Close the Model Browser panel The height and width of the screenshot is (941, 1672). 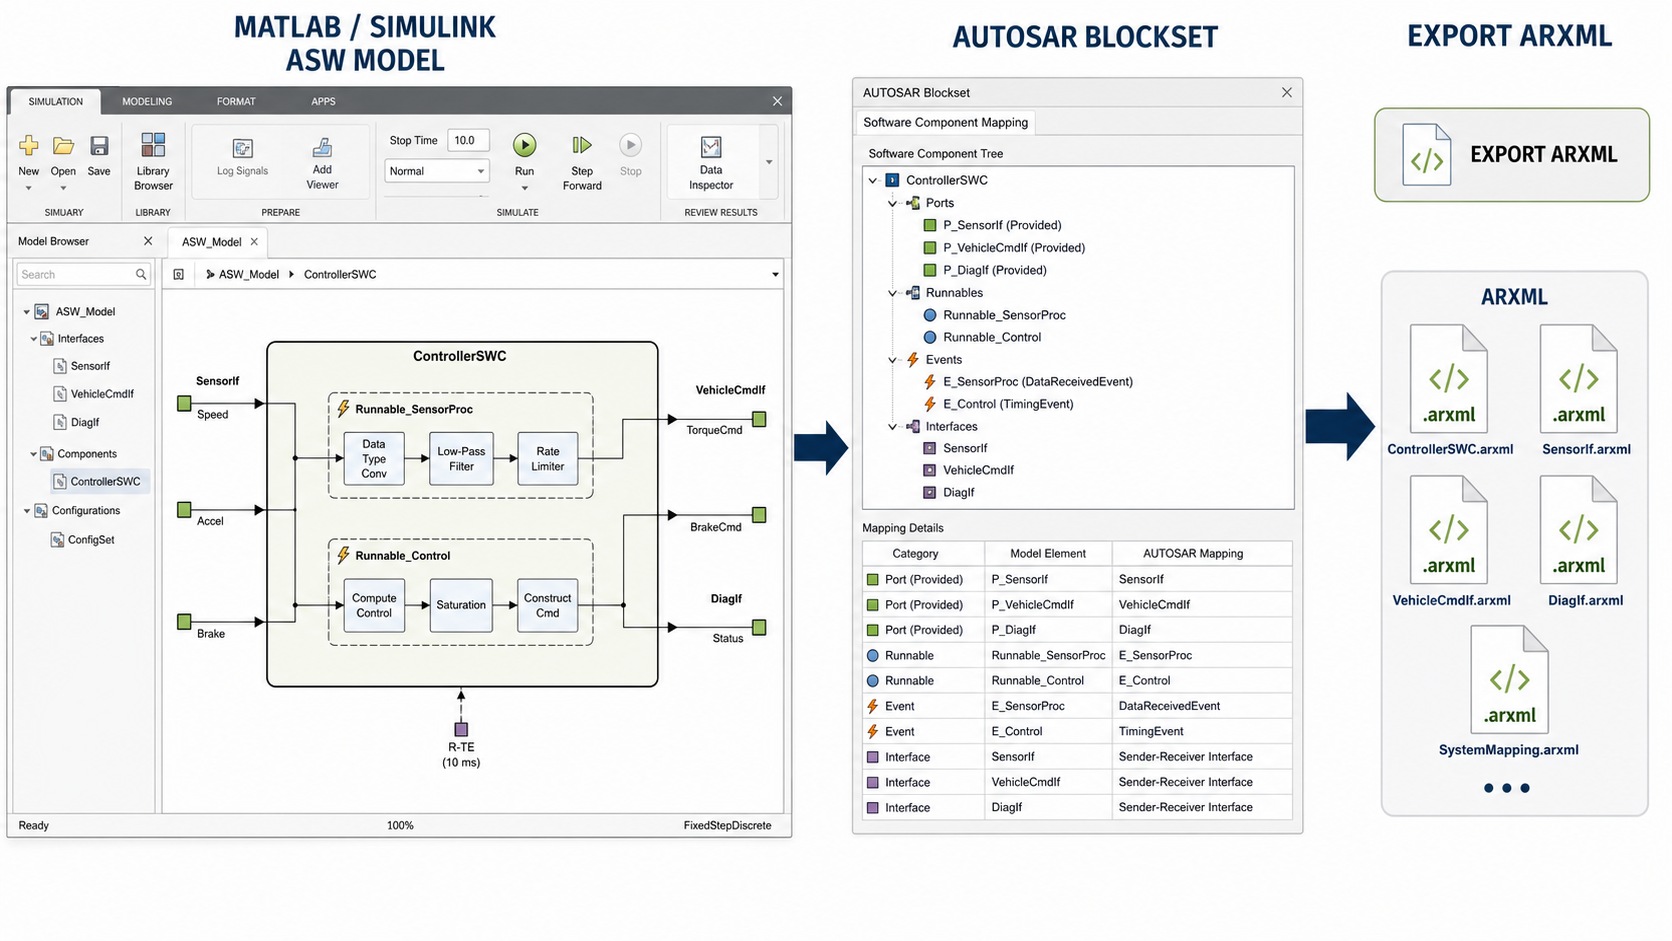click(x=148, y=241)
